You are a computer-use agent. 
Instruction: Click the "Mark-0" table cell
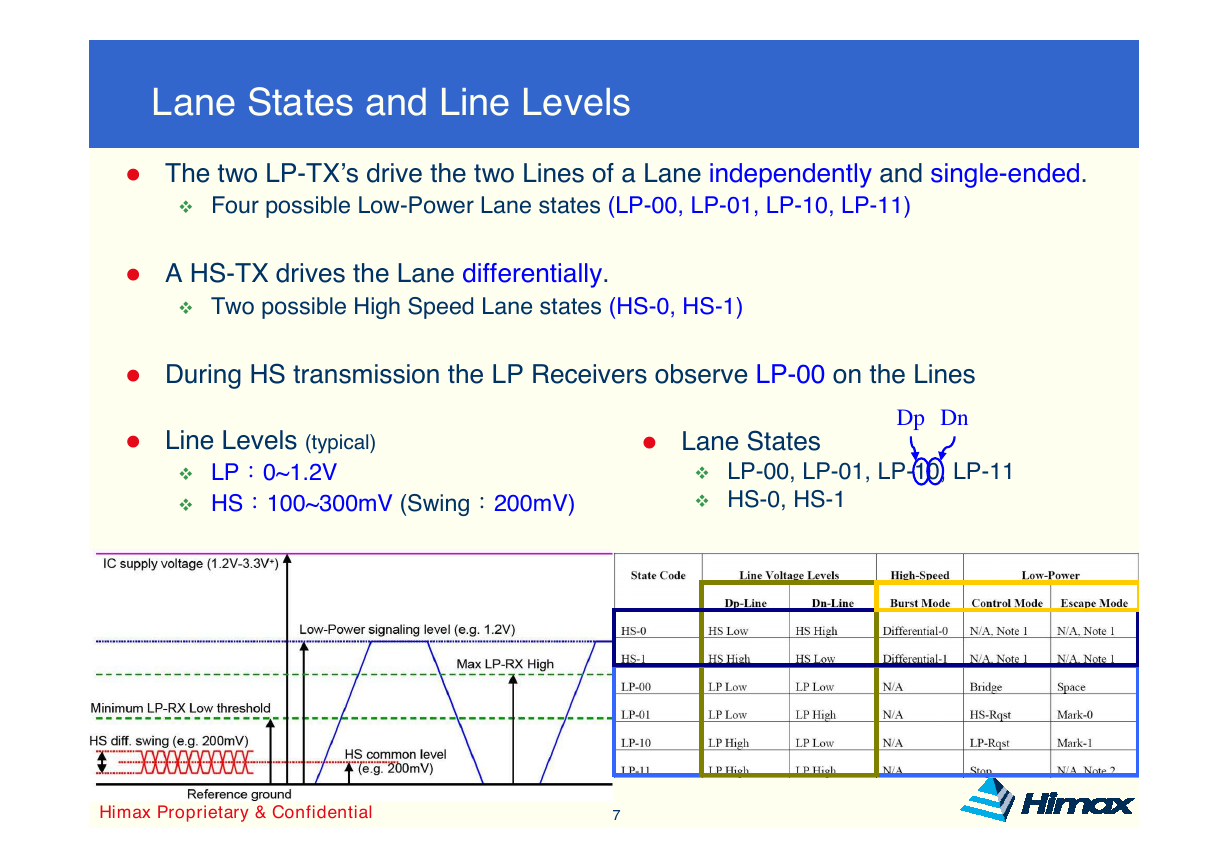pyautogui.click(x=1075, y=715)
